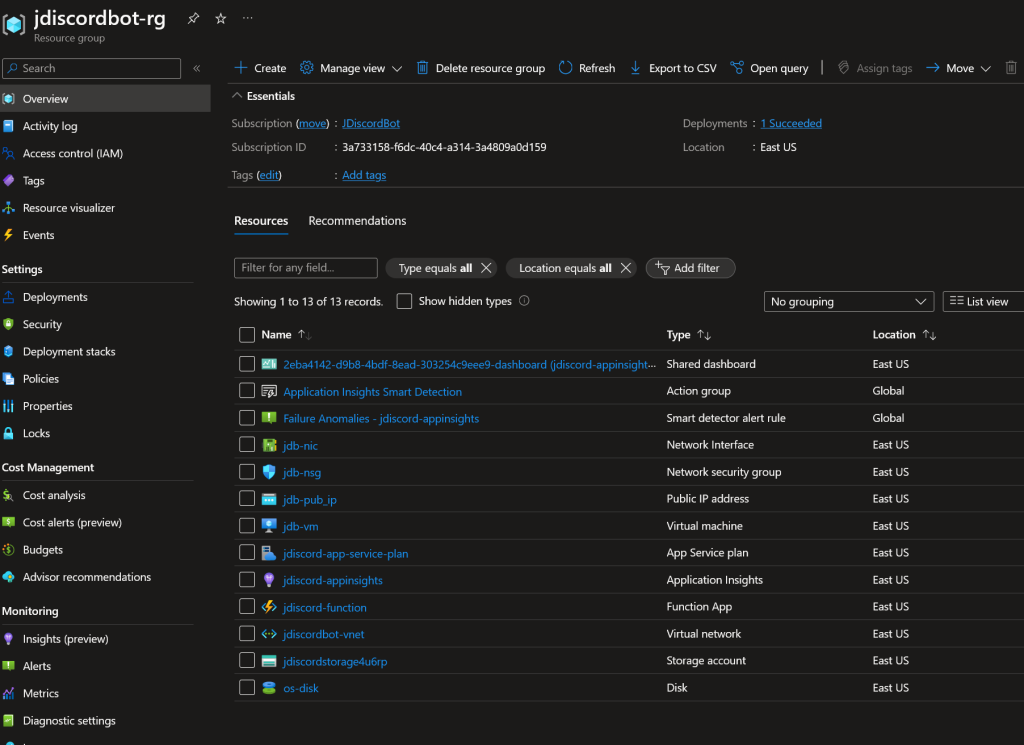Click the Failure Anomalies alert icon
The height and width of the screenshot is (745, 1024).
tap(269, 418)
